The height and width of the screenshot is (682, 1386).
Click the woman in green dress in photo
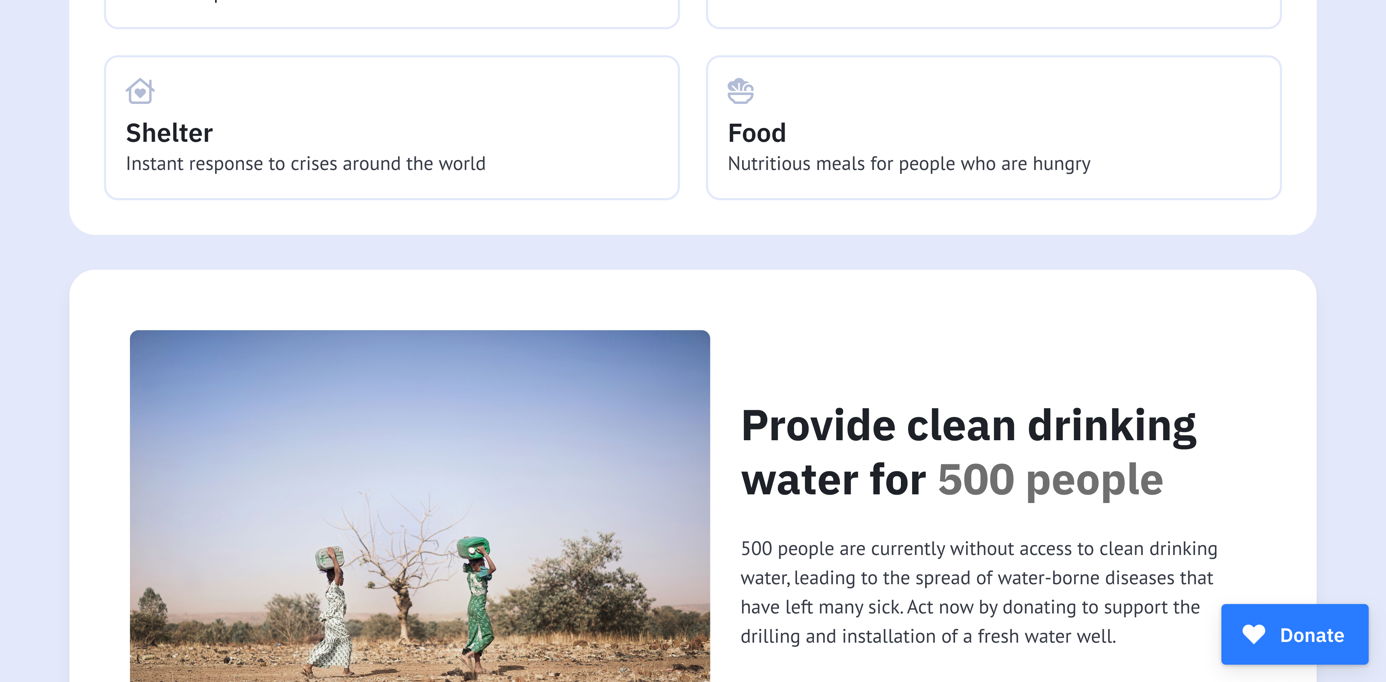click(x=478, y=605)
